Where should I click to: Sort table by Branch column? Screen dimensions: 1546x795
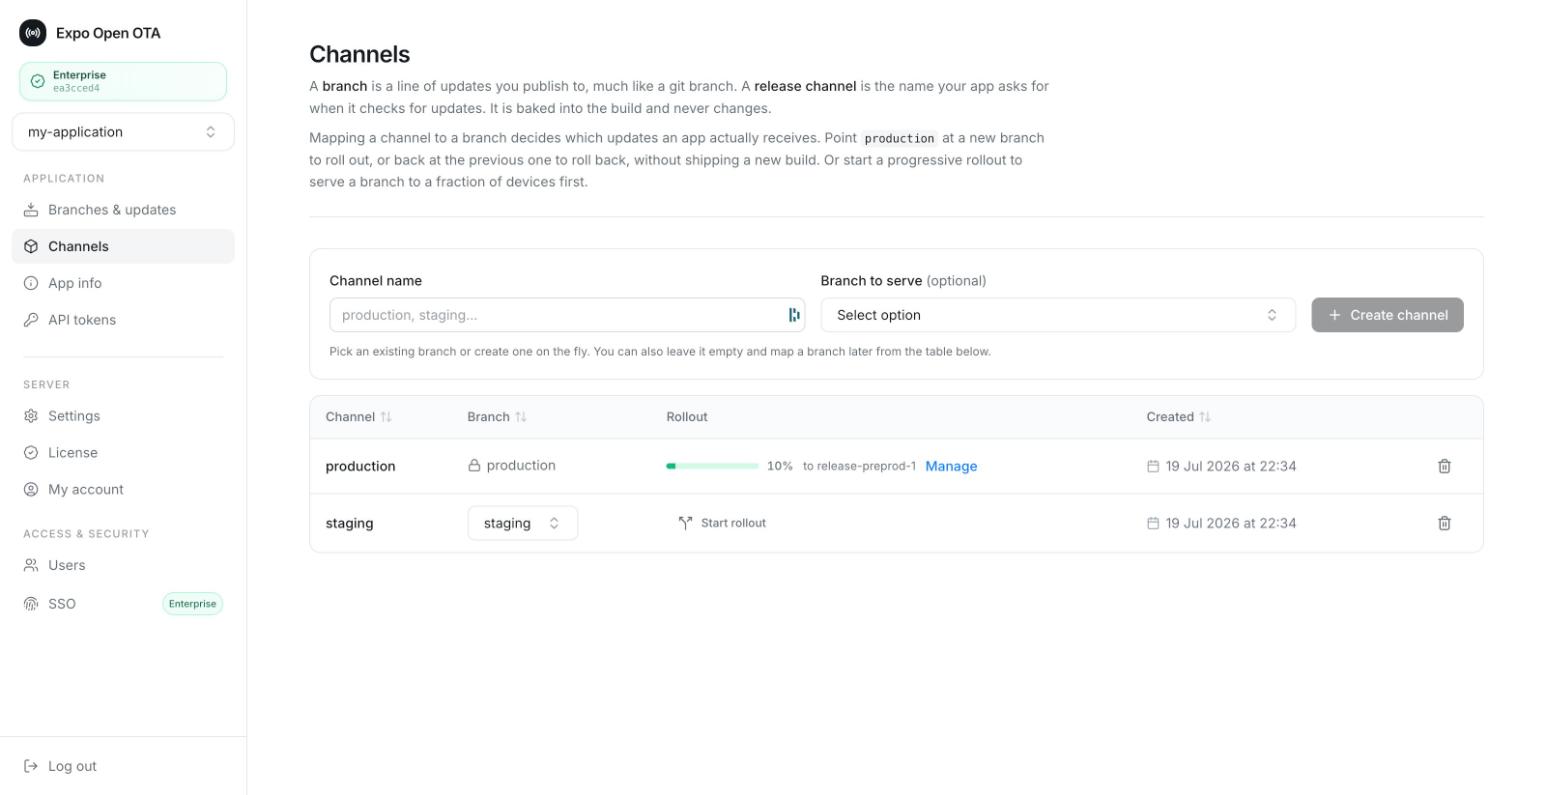coord(497,417)
